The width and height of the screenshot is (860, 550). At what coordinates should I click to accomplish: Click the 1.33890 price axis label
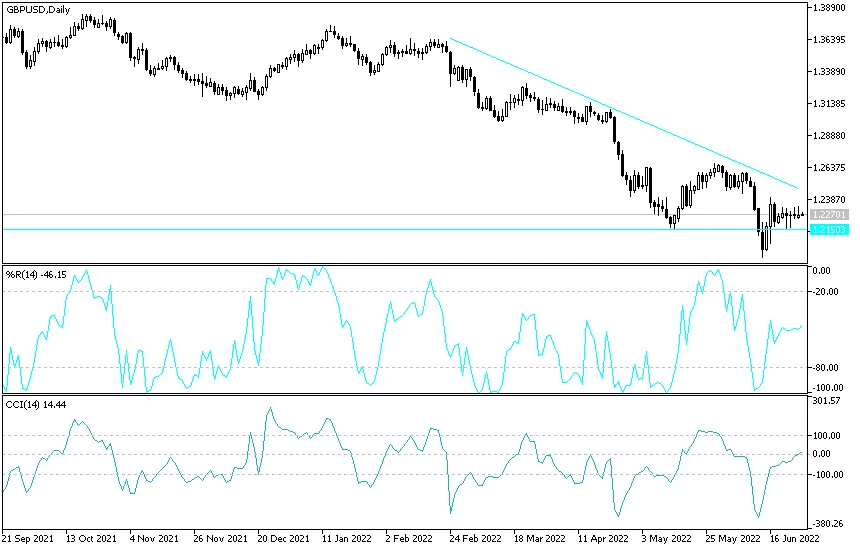(829, 71)
